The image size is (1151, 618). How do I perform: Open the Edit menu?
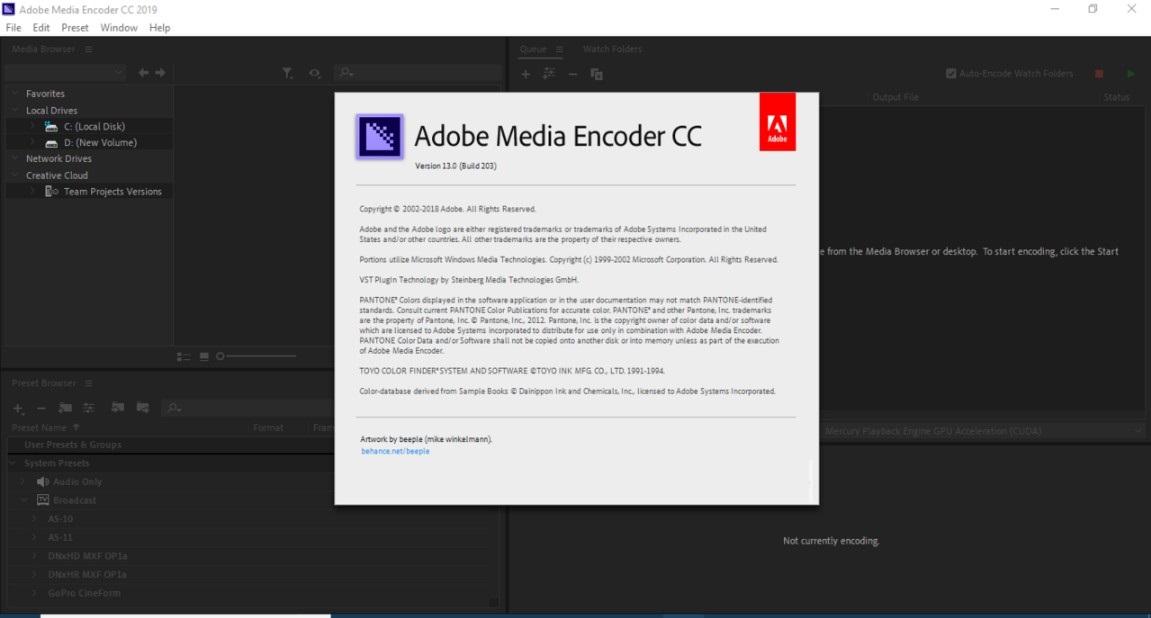(41, 28)
